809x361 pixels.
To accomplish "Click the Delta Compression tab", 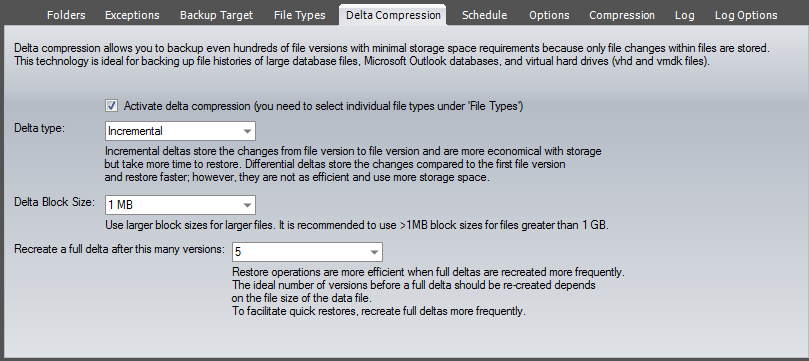I will tap(393, 15).
